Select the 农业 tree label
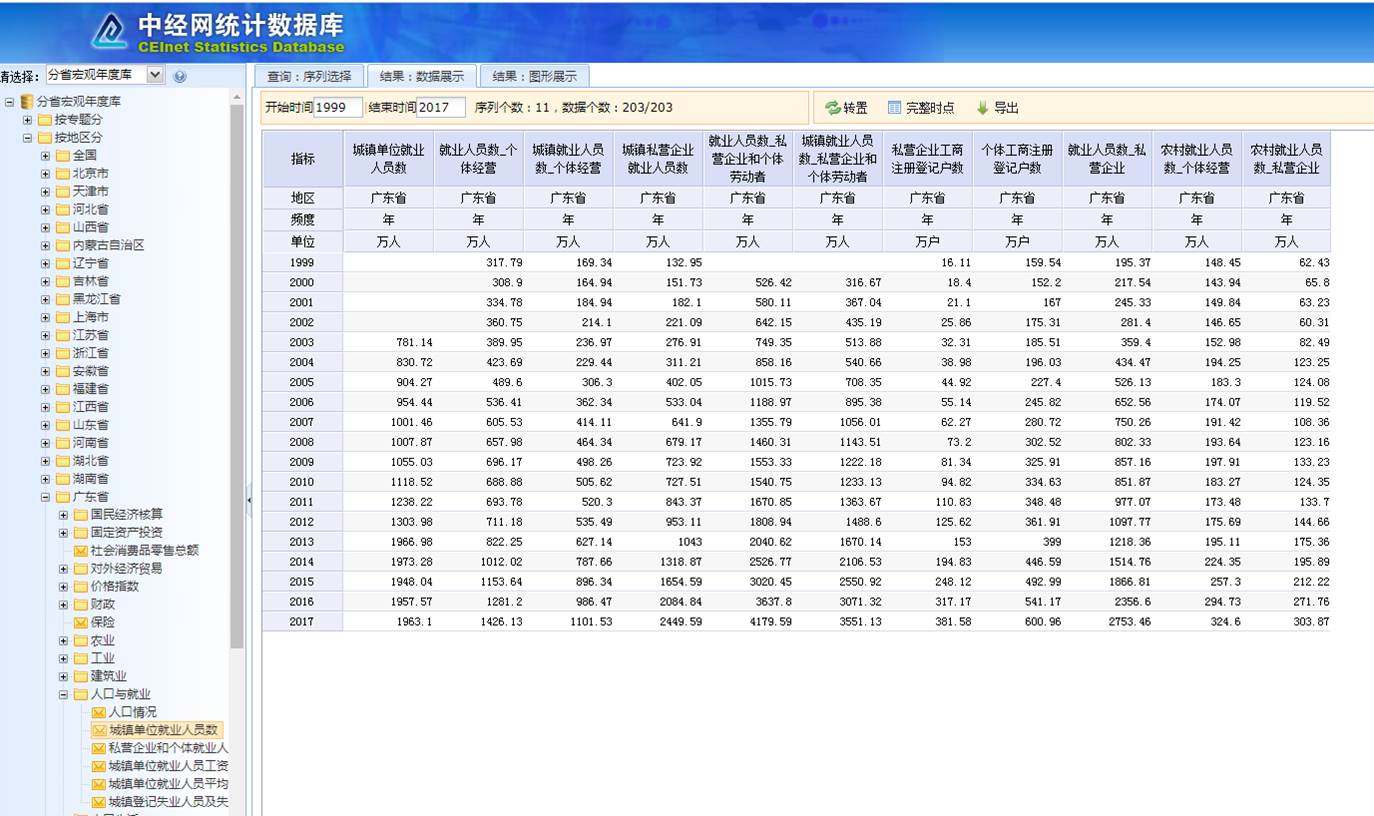 (102, 640)
